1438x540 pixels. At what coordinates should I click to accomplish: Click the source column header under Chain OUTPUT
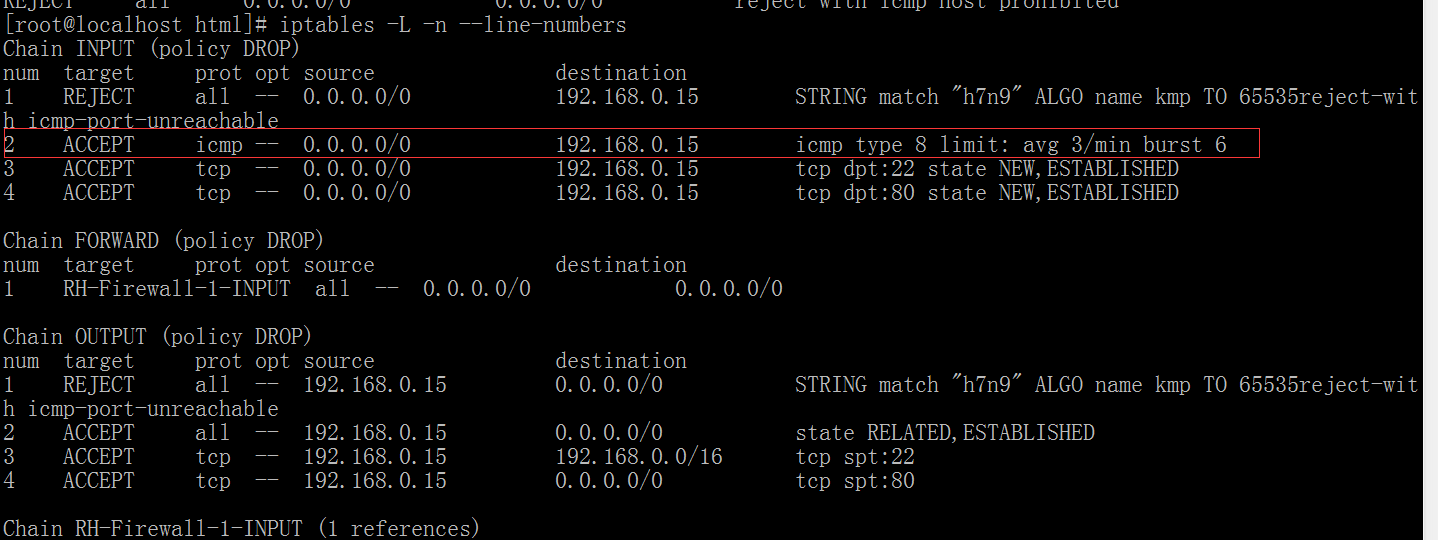tap(338, 361)
